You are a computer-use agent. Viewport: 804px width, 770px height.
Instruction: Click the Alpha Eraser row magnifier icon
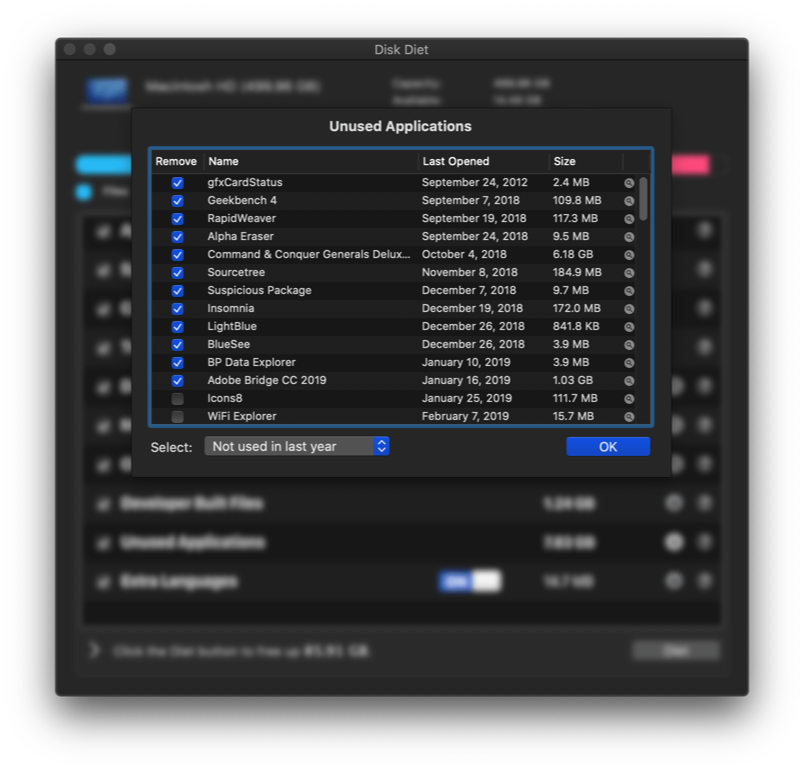tap(629, 237)
